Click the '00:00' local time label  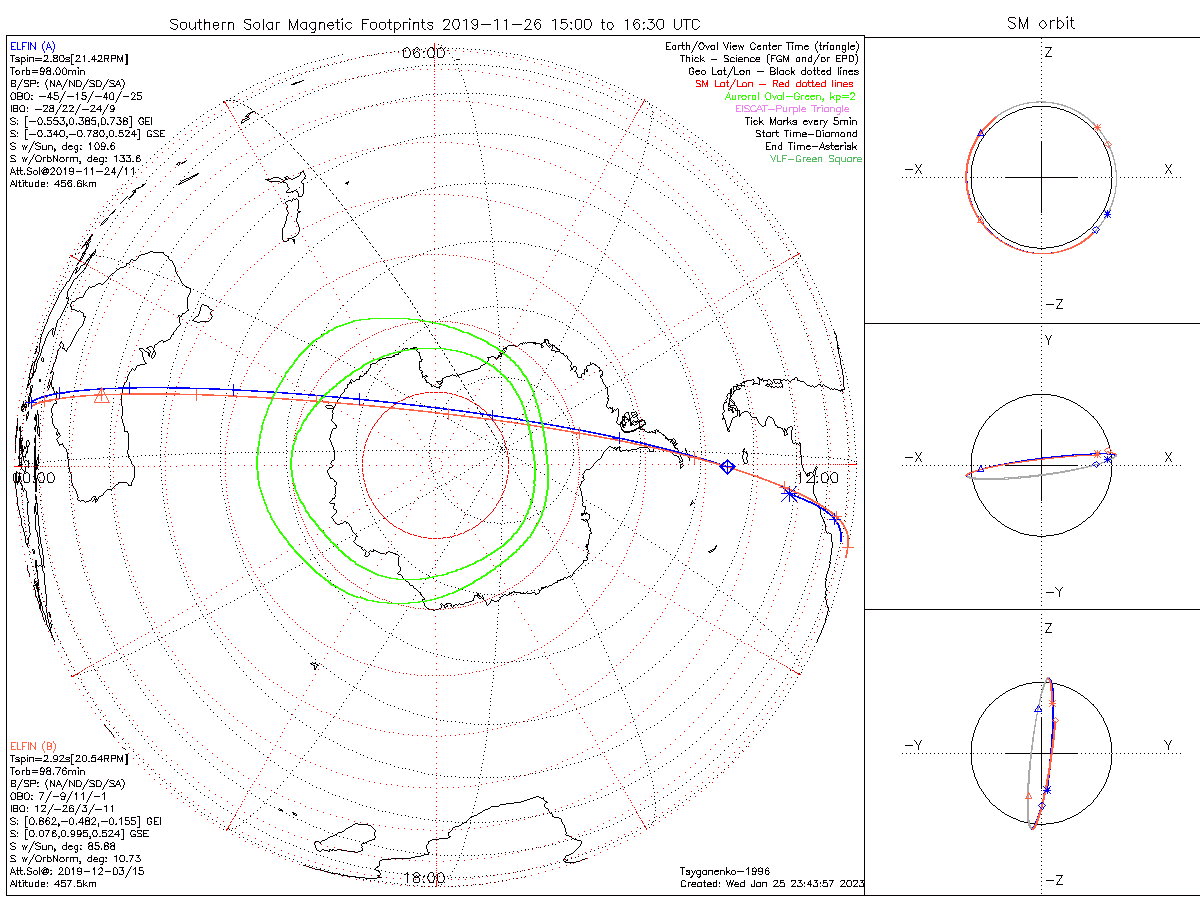(36, 479)
